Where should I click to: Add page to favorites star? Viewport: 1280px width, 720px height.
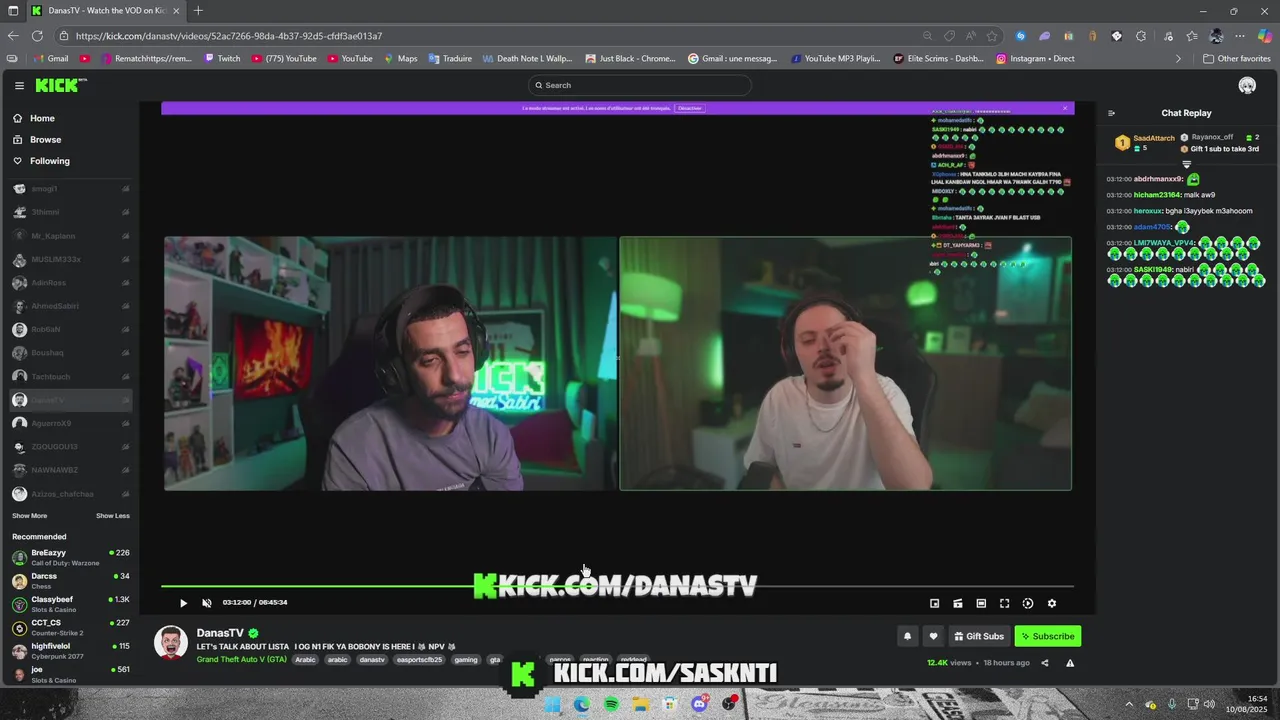click(992, 36)
